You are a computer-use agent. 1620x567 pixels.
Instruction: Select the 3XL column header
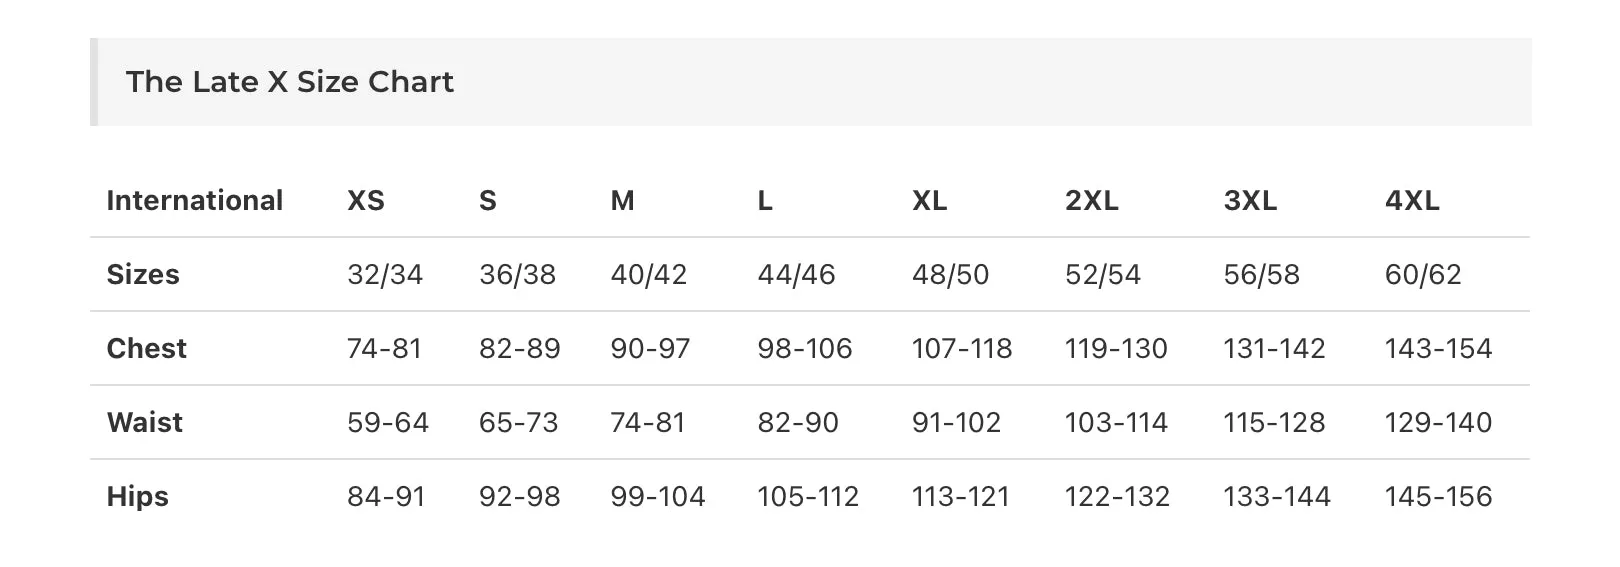pyautogui.click(x=1250, y=201)
